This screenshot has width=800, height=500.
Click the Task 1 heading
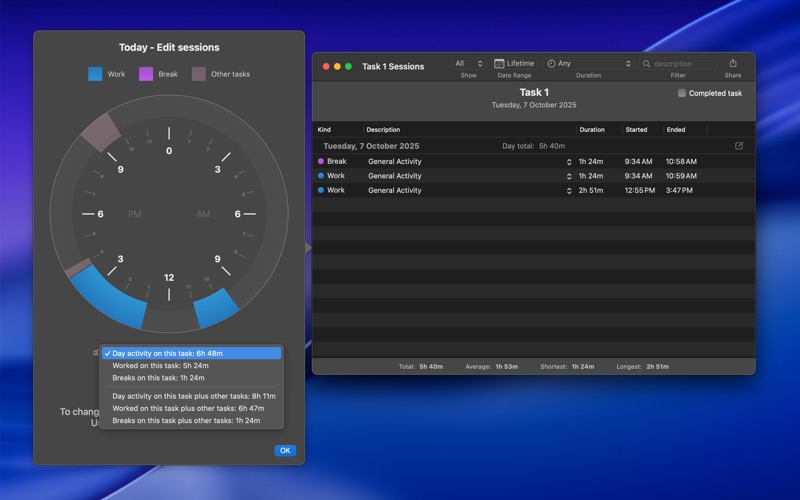pos(534,92)
